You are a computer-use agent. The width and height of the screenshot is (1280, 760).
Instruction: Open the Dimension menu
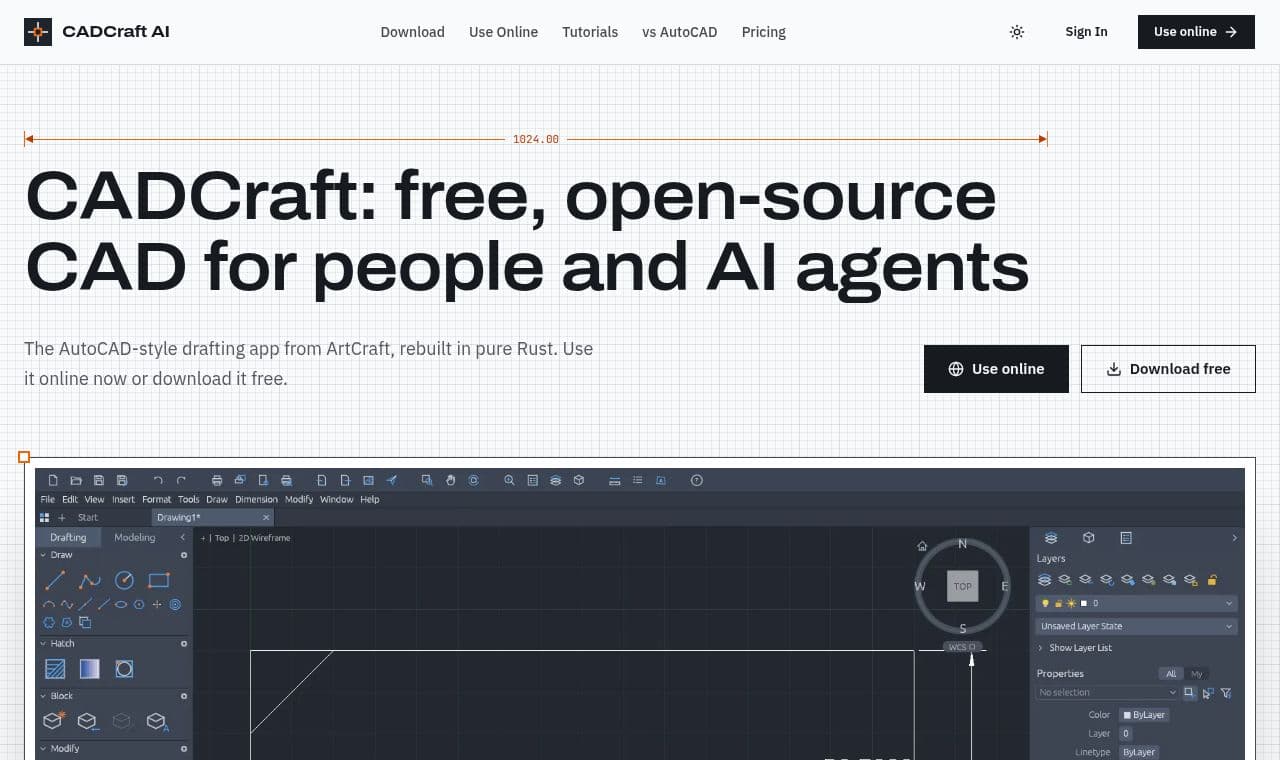[256, 499]
